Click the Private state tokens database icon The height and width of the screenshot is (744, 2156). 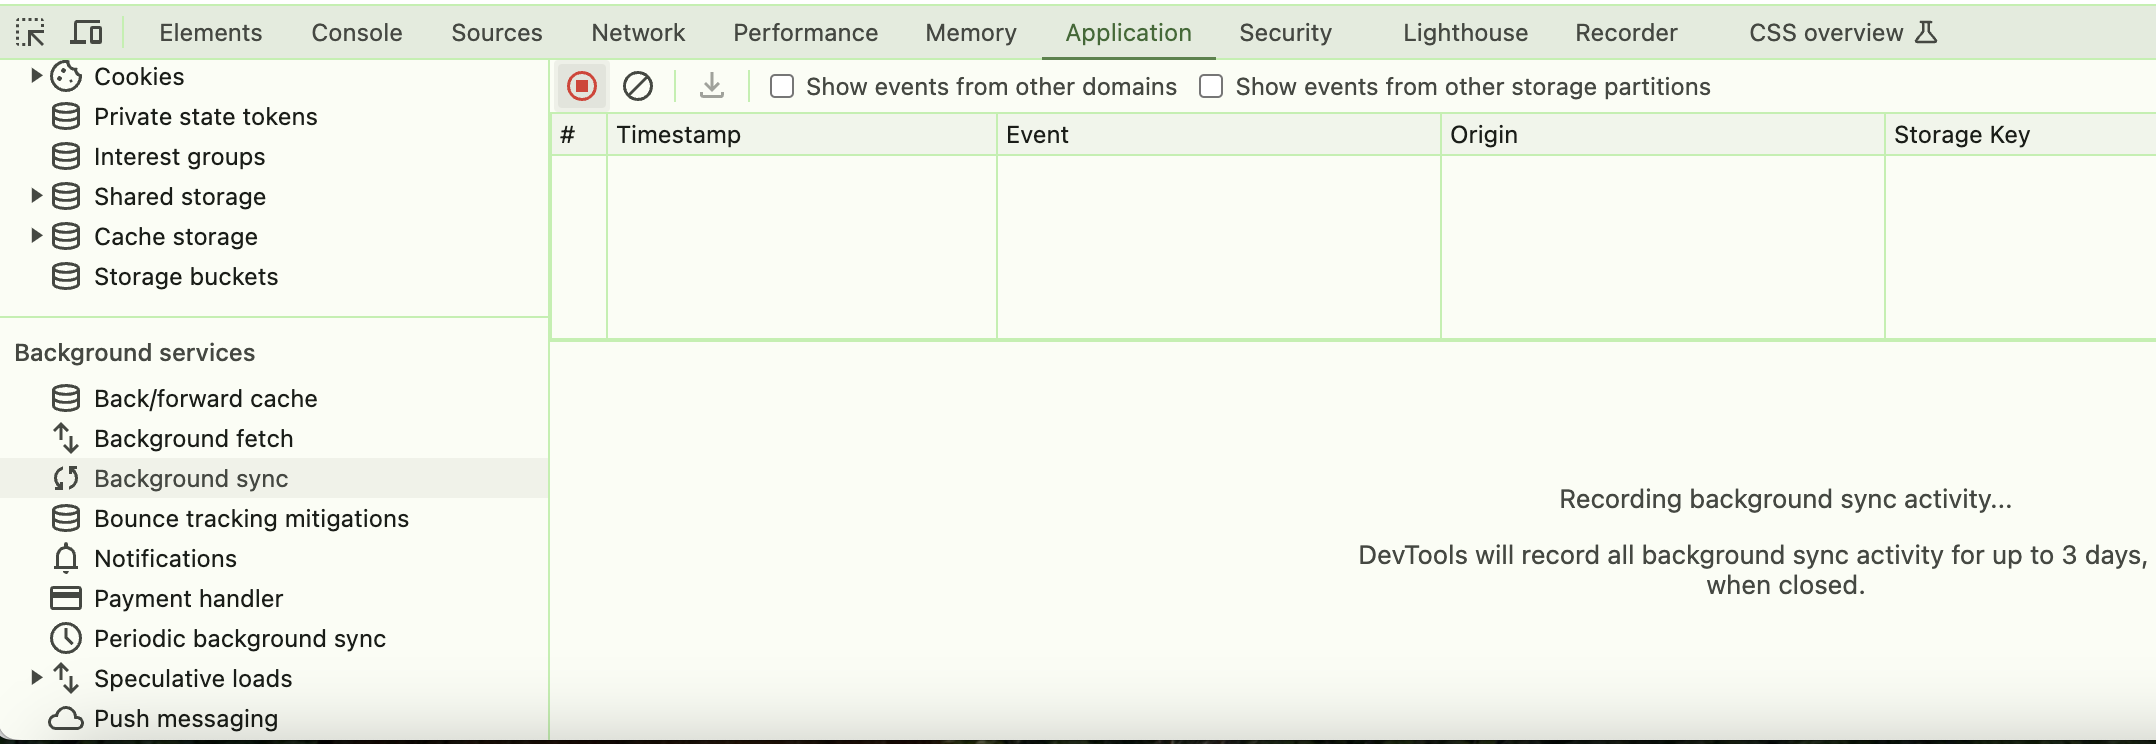[66, 116]
